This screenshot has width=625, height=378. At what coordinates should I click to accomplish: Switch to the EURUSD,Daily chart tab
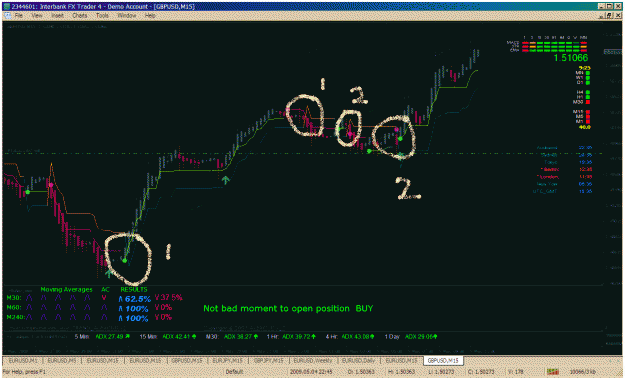point(358,360)
